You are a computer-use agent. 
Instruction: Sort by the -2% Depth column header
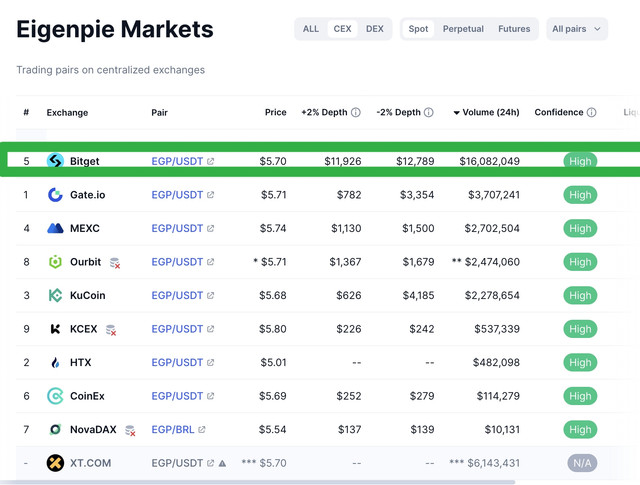pyautogui.click(x=398, y=112)
